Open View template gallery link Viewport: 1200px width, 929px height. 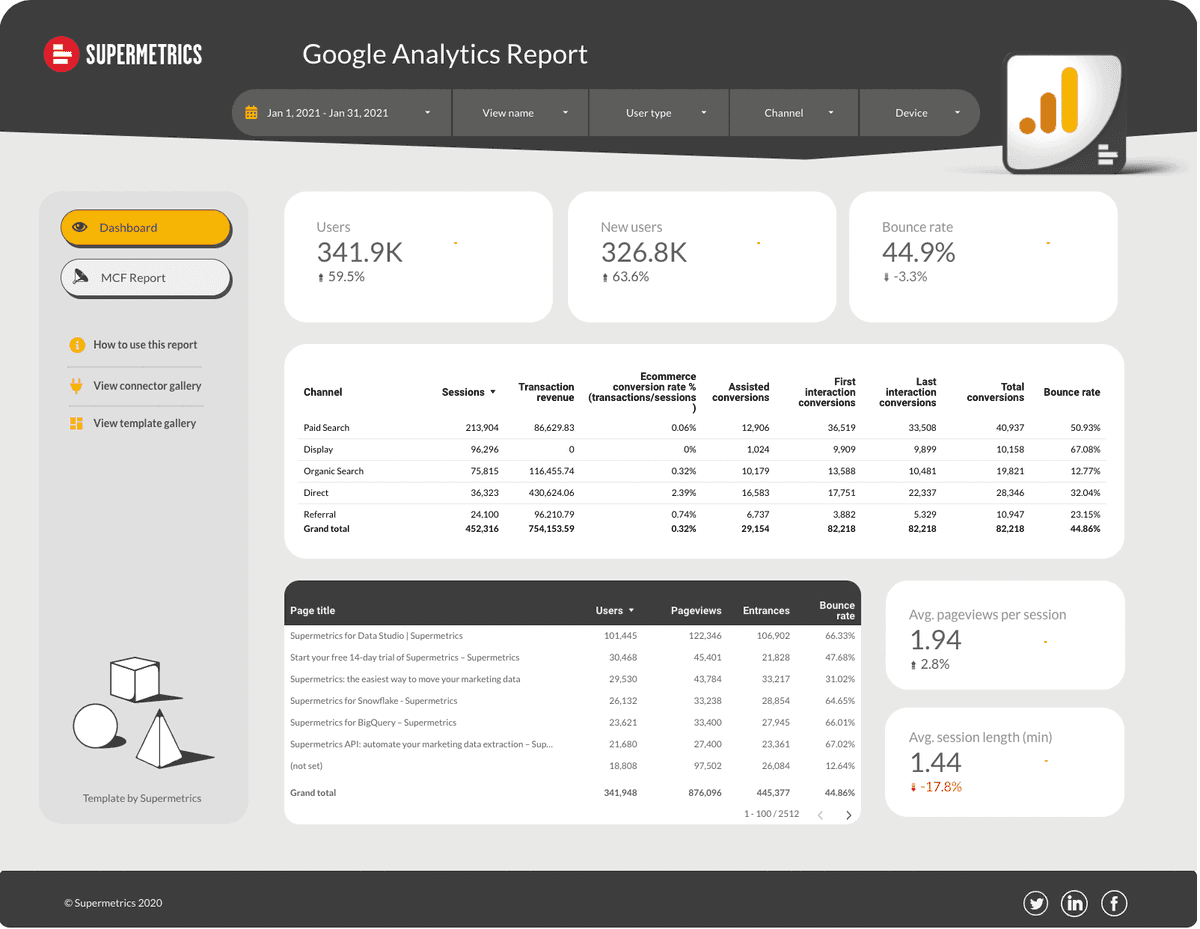[x=145, y=424]
